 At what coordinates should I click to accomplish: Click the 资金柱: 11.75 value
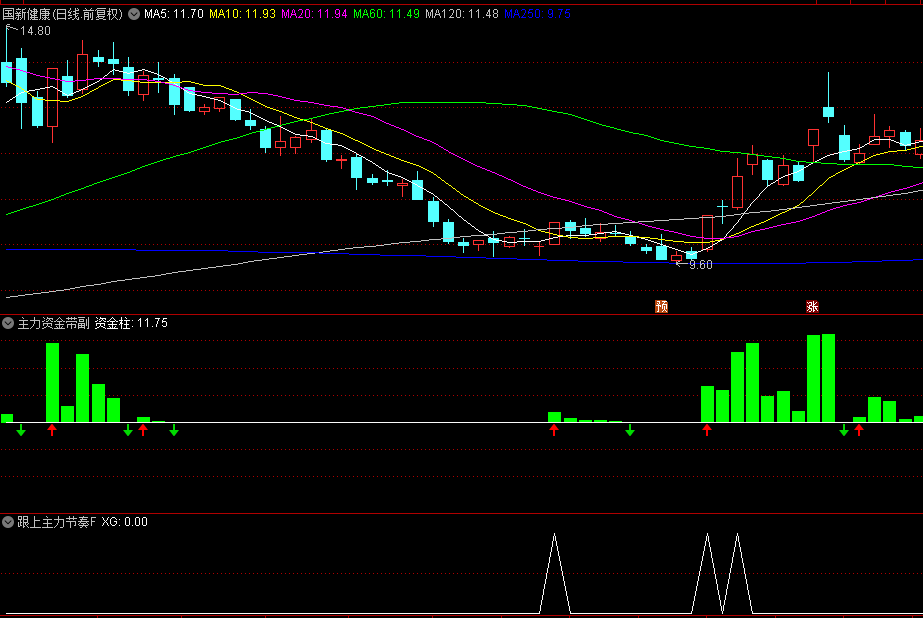tap(131, 323)
